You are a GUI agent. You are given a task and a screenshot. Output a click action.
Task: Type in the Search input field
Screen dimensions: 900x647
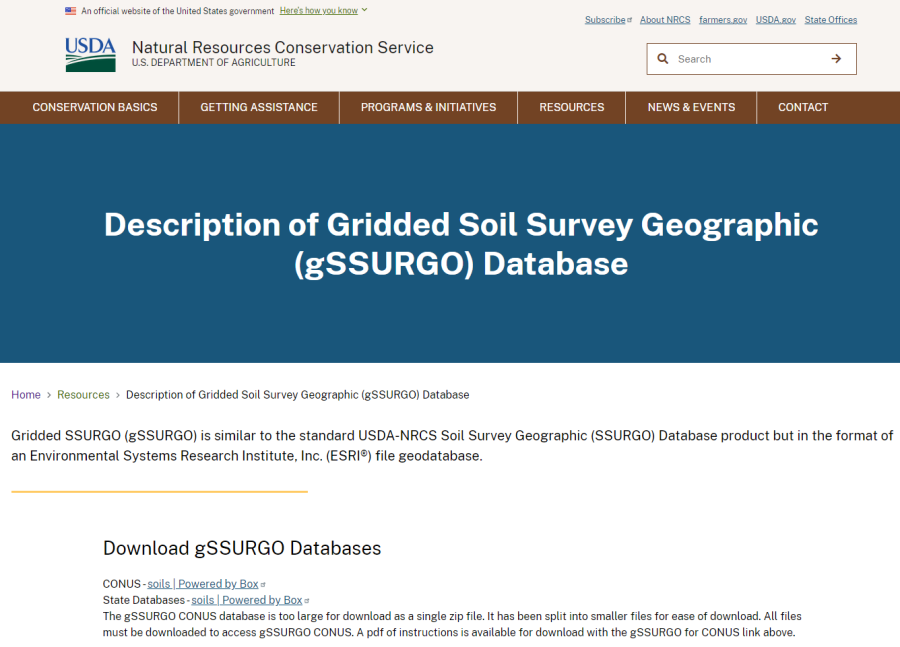tap(750, 59)
